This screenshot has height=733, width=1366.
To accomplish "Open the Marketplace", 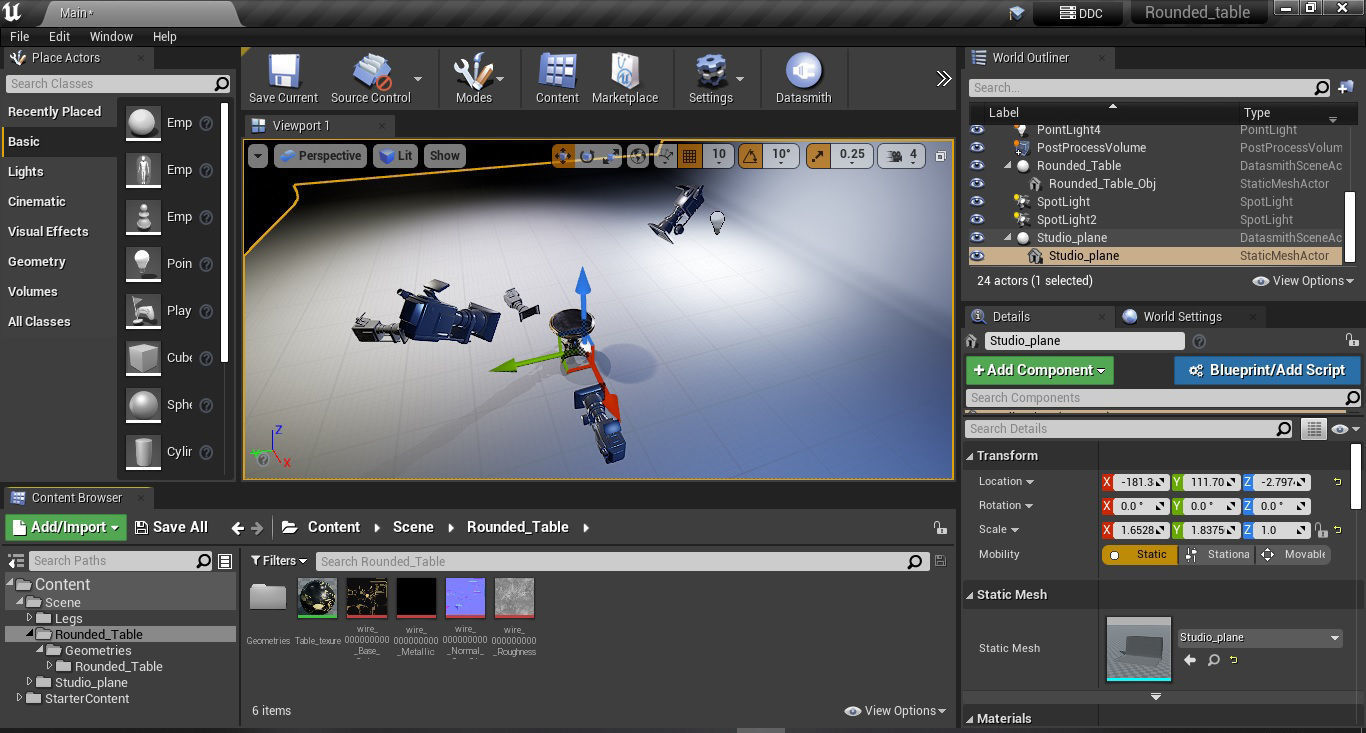I will [625, 79].
